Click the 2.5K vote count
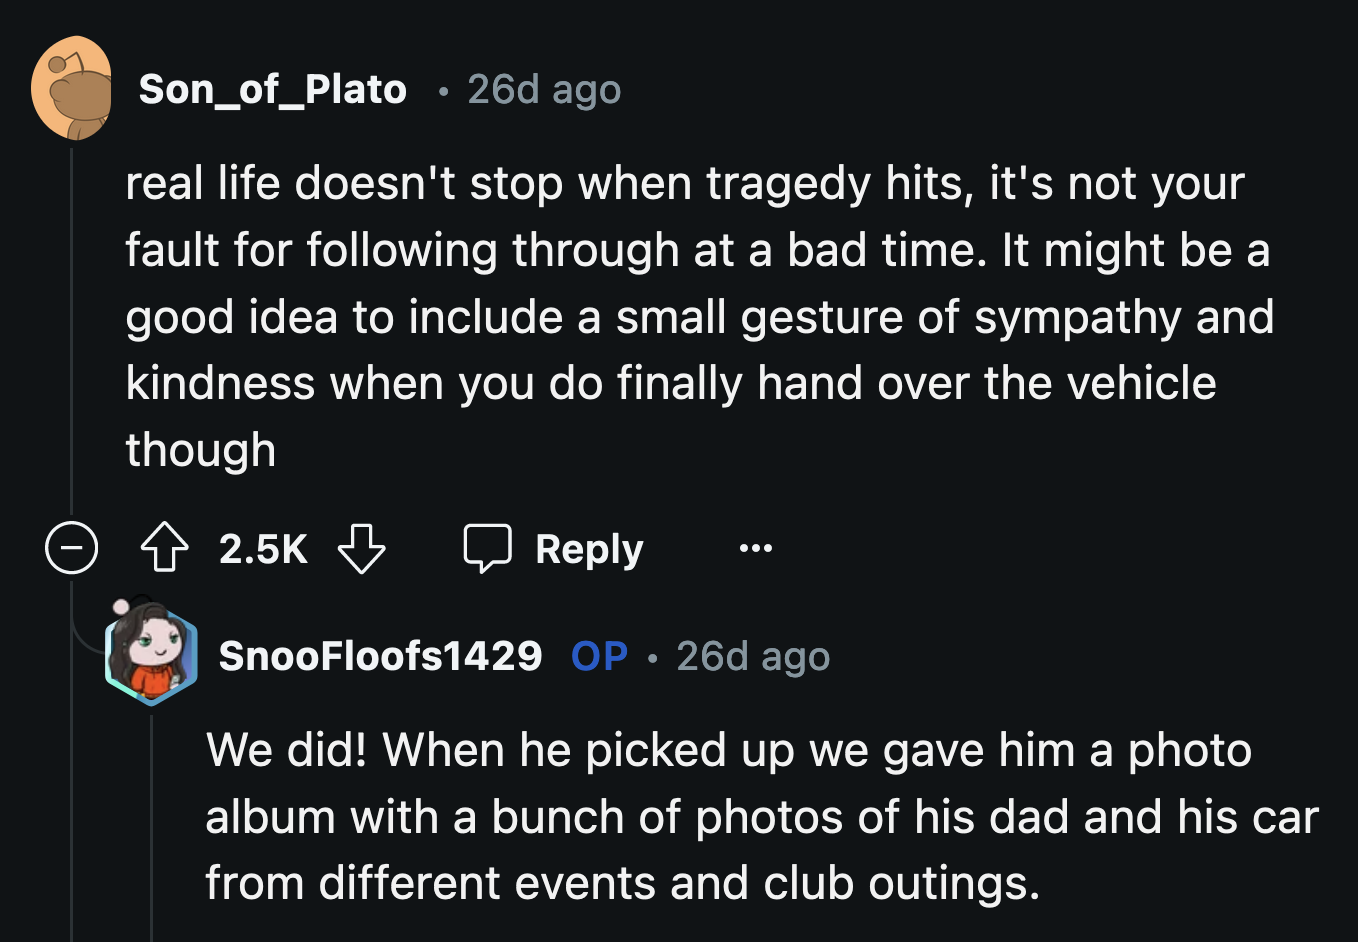The width and height of the screenshot is (1358, 942). pyautogui.click(x=262, y=547)
